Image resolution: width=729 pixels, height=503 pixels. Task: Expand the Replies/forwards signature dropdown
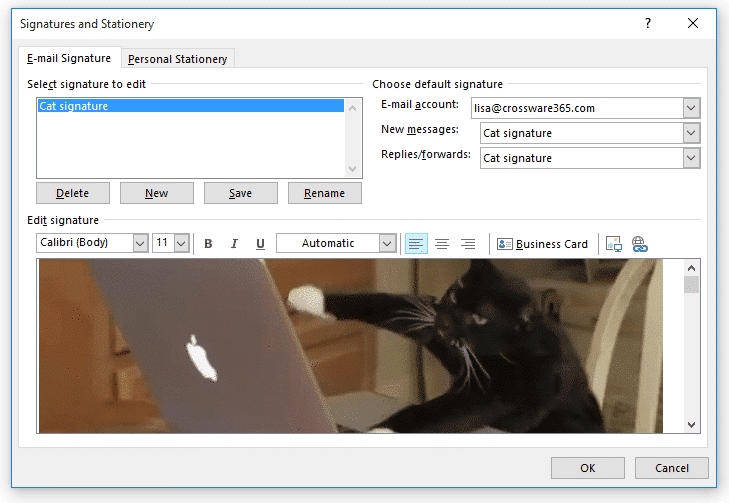click(x=691, y=158)
